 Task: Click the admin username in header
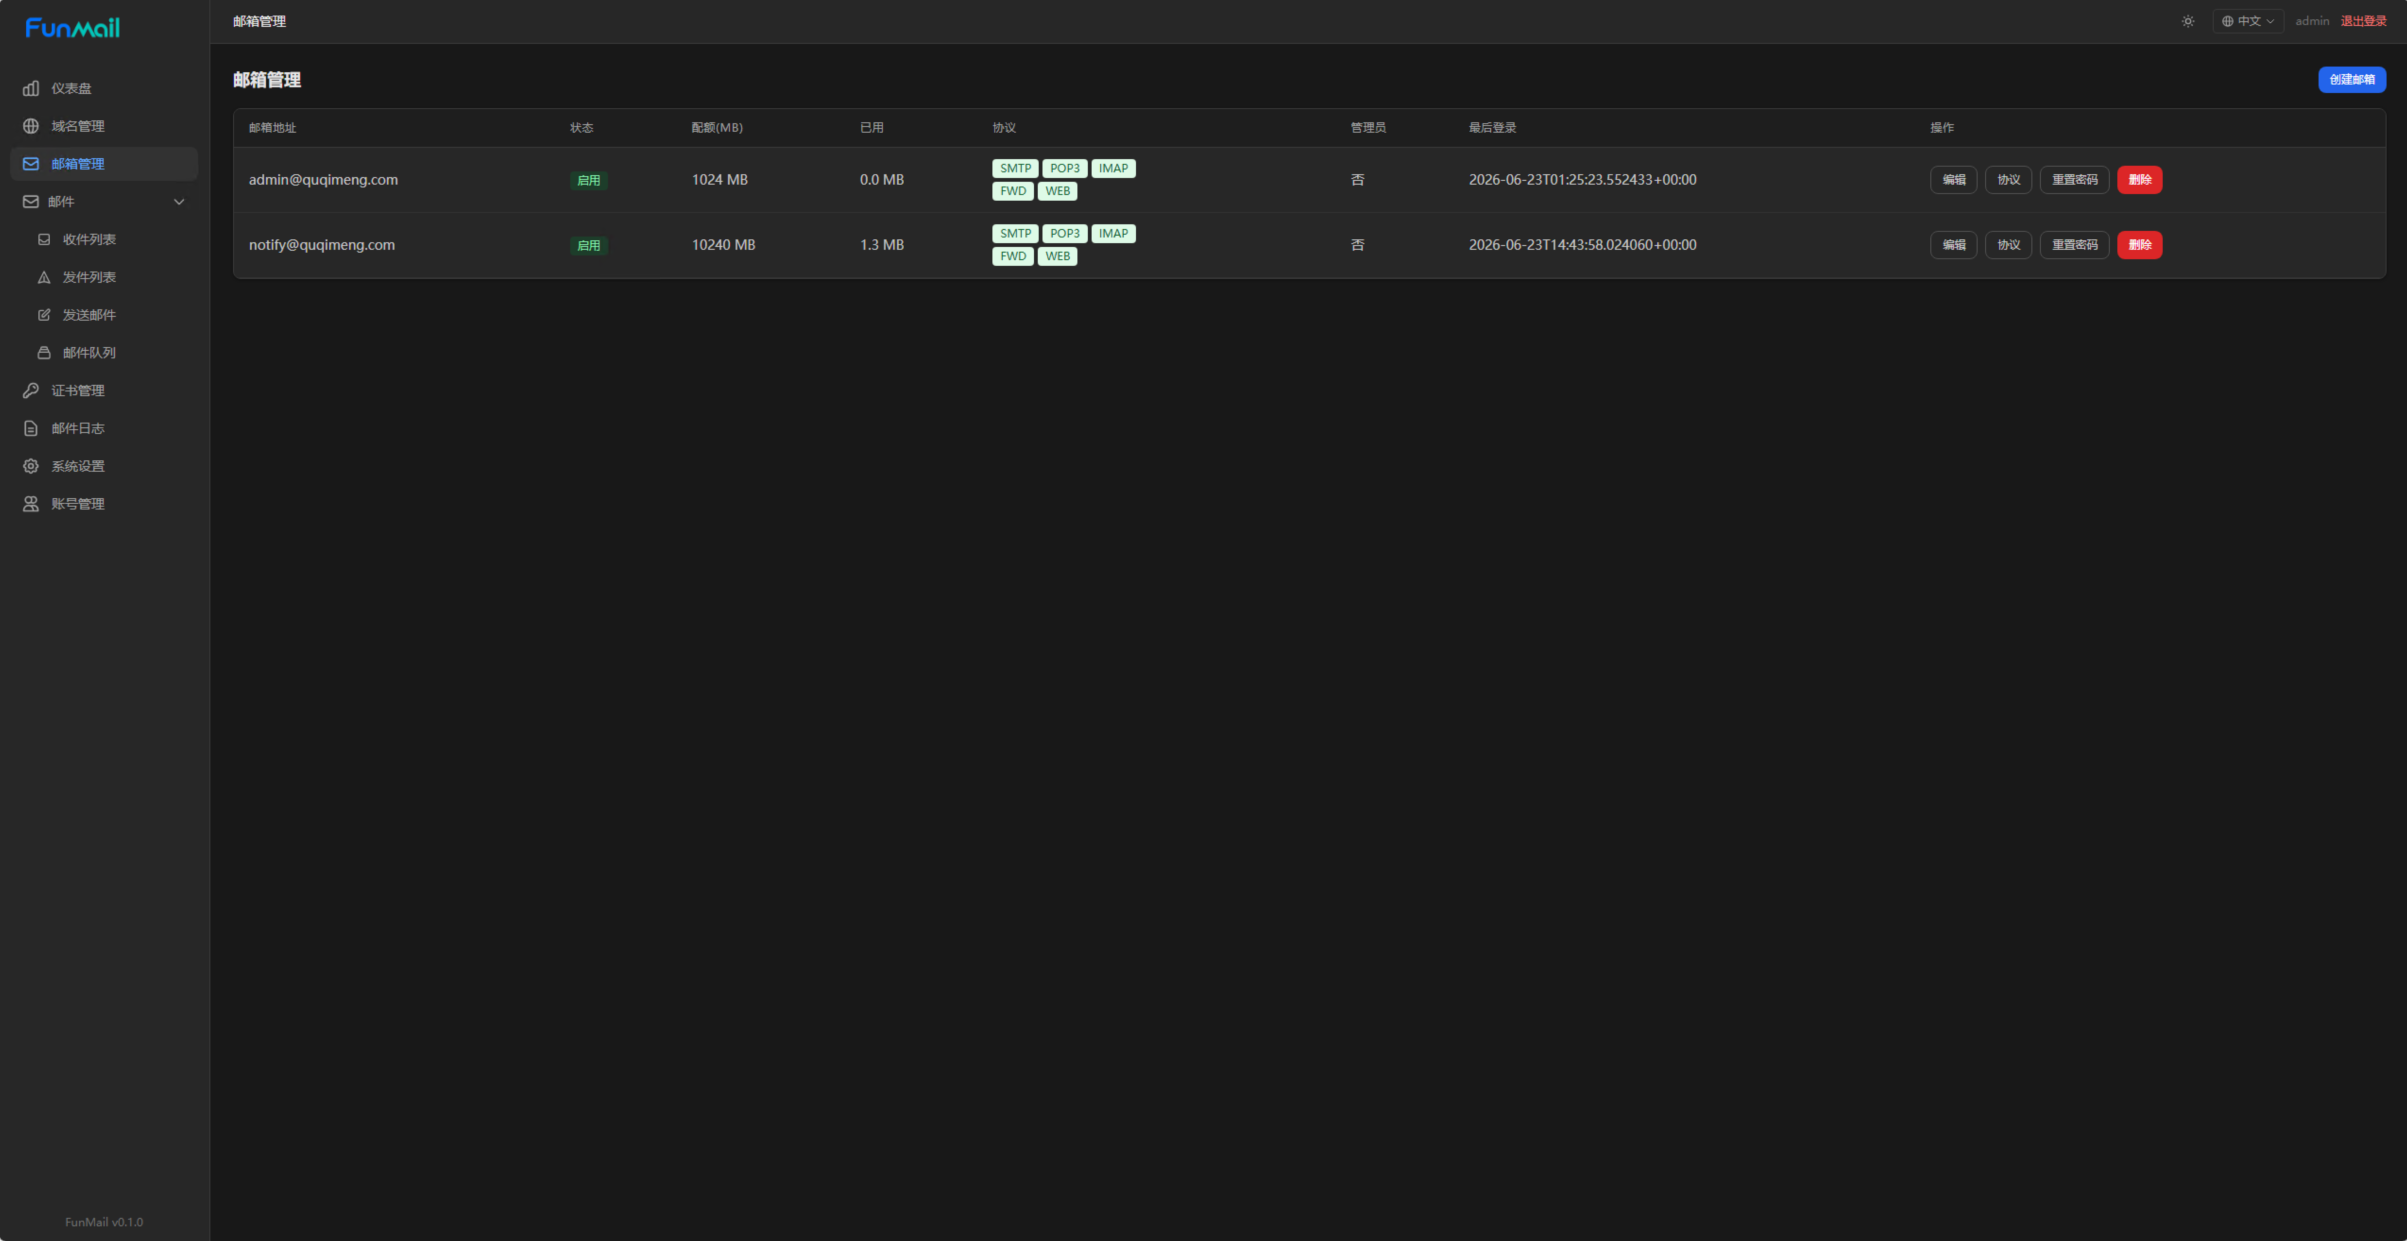[x=2312, y=21]
